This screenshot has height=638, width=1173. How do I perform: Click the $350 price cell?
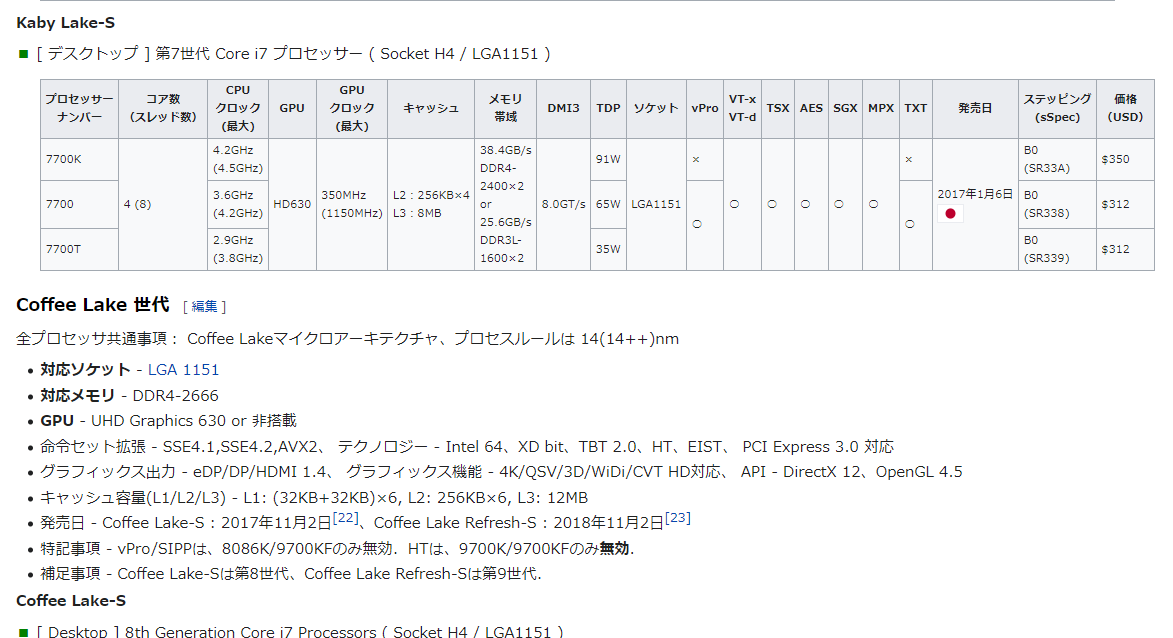1125,159
